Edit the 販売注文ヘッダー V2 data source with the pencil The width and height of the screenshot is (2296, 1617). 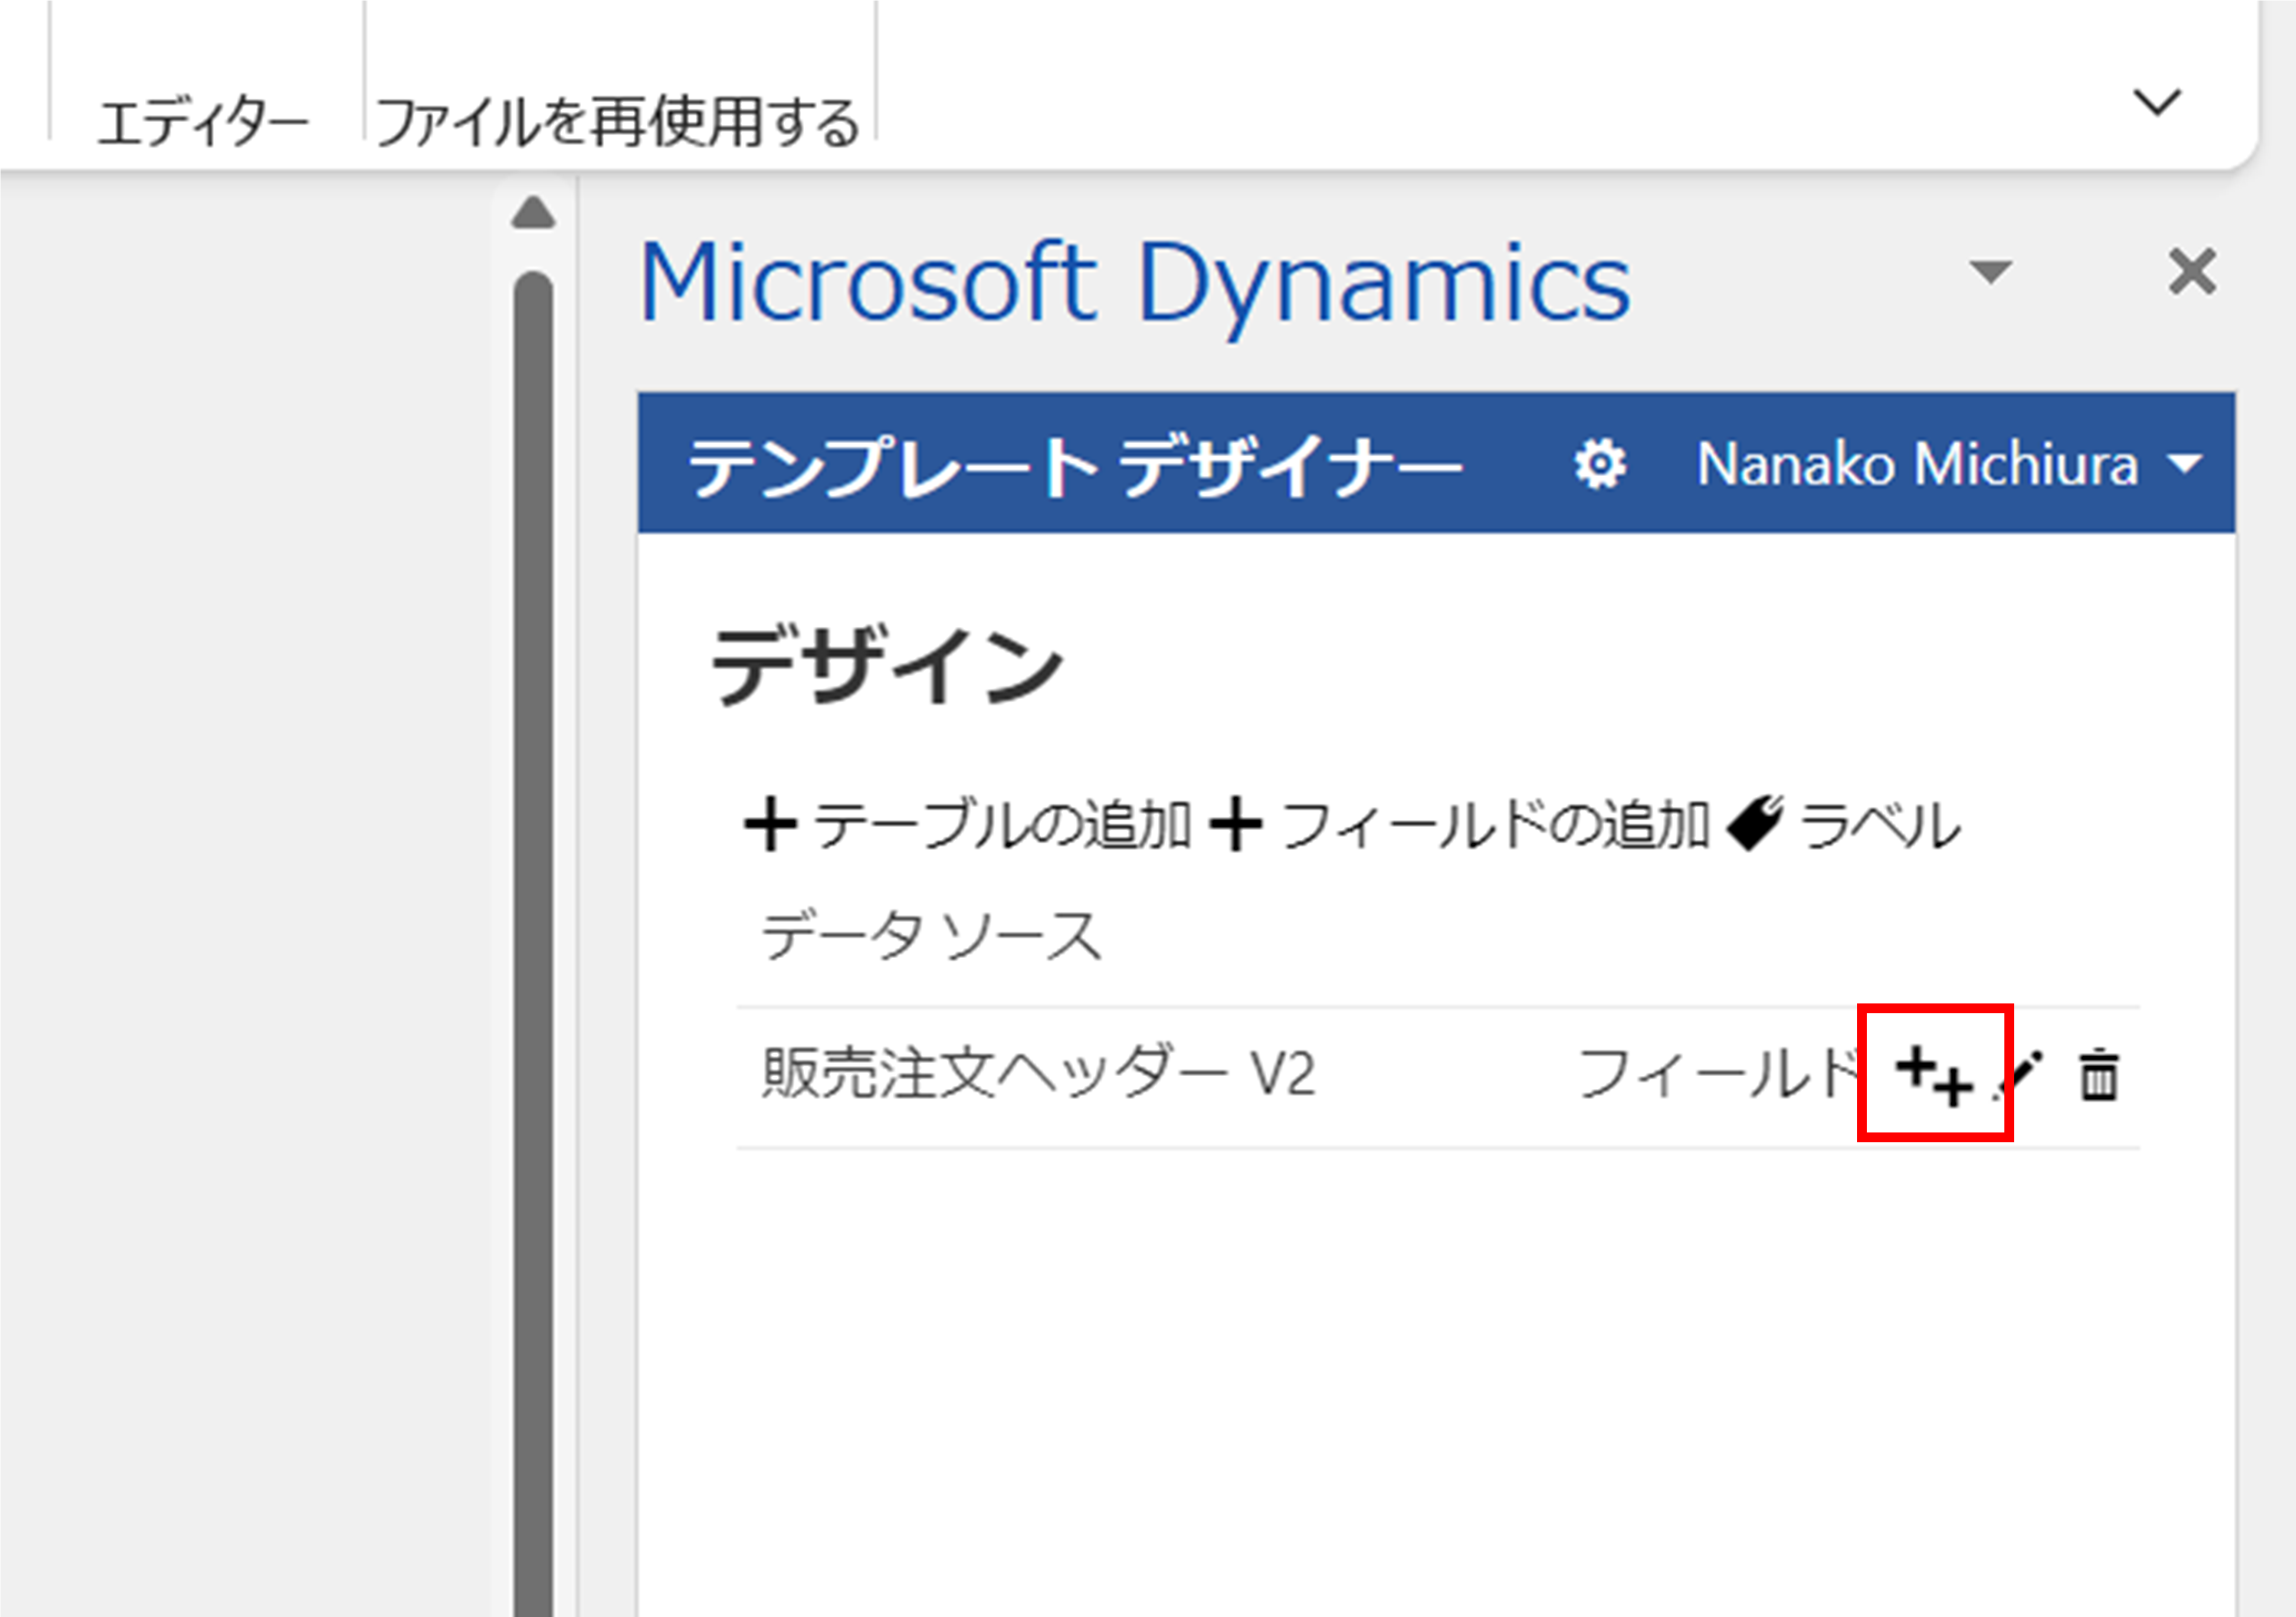click(2018, 1075)
